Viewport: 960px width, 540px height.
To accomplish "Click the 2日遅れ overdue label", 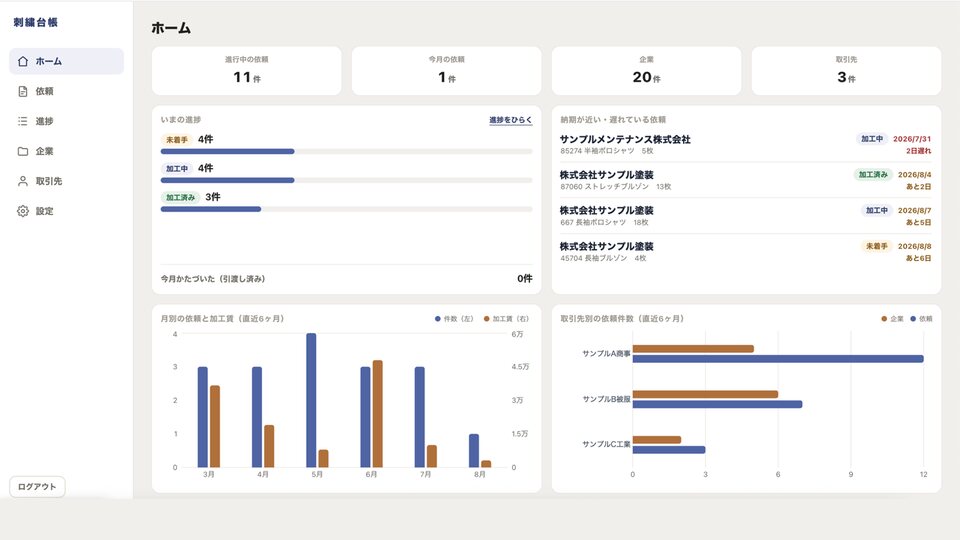I will [918, 151].
